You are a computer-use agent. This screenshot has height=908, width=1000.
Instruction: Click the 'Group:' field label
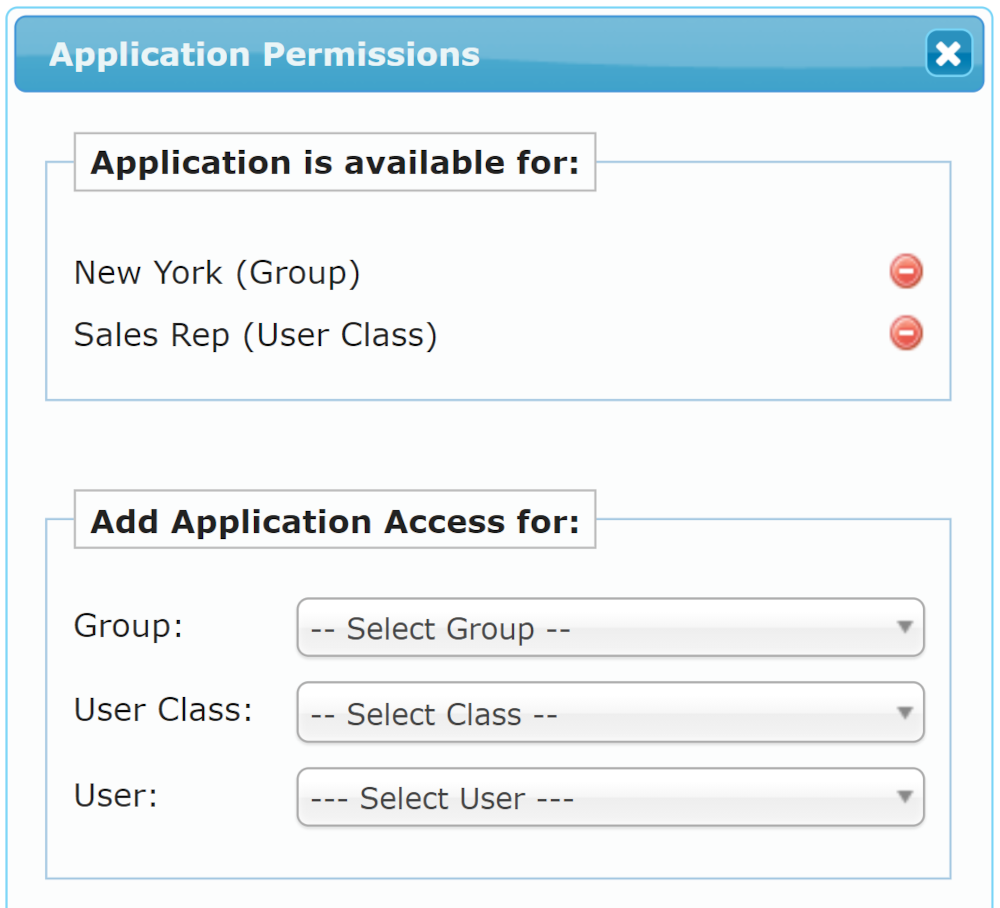tap(128, 626)
